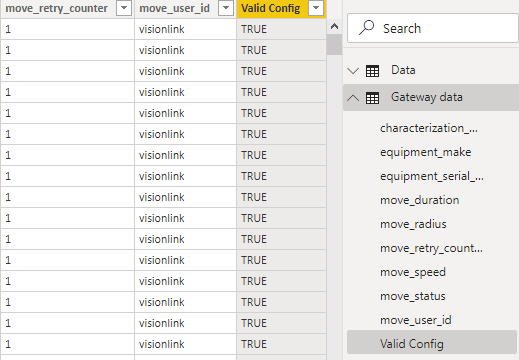Click the magnifier icon in Search box

tap(367, 28)
